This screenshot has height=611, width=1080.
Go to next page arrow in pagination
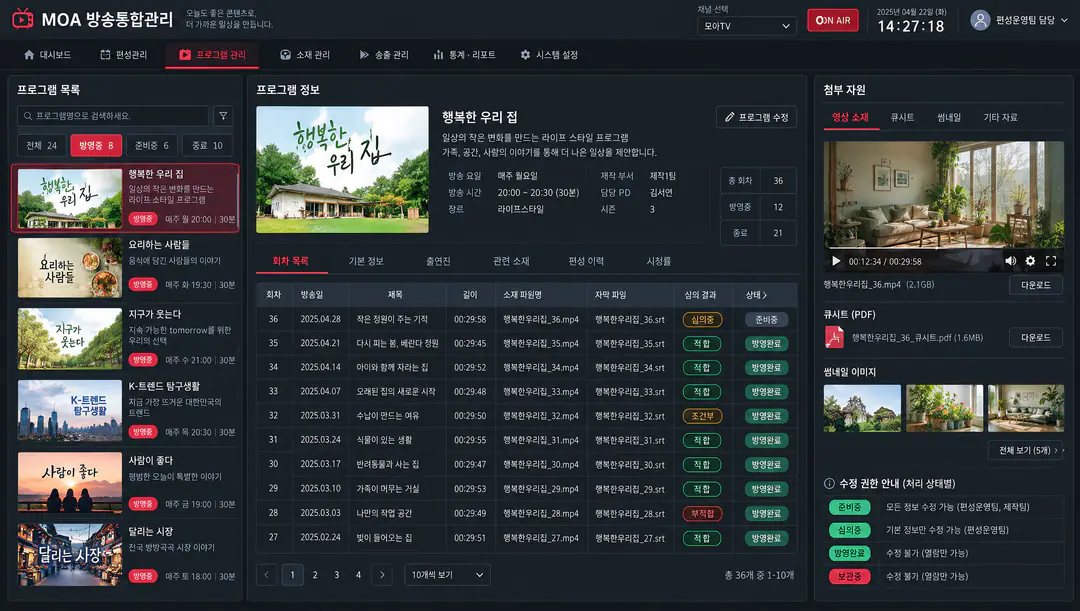pos(382,574)
